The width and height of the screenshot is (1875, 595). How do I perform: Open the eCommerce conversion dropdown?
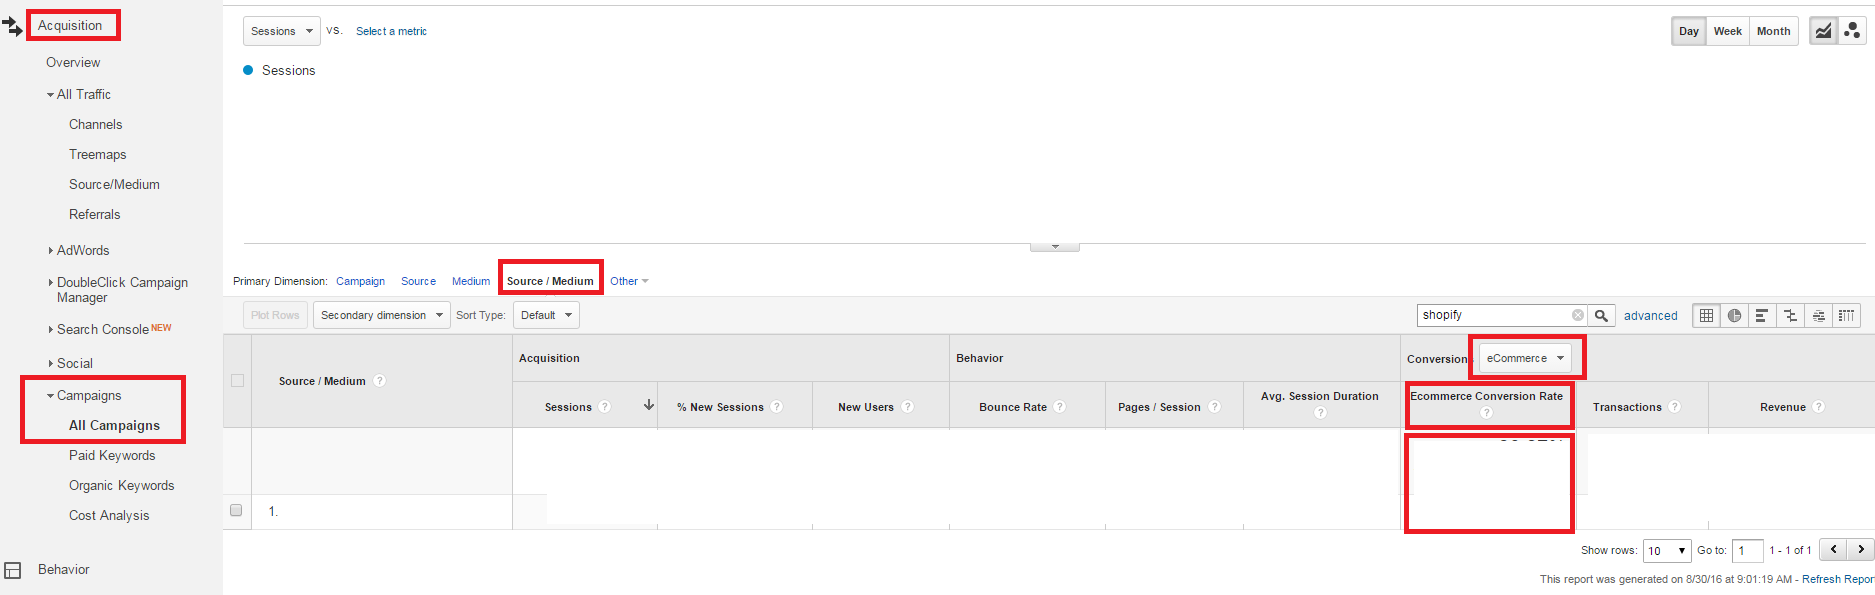pos(1524,358)
